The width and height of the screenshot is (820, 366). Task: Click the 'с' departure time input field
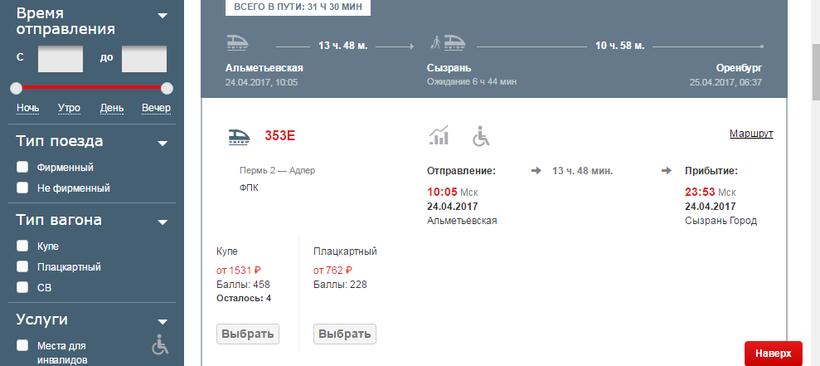tap(60, 59)
